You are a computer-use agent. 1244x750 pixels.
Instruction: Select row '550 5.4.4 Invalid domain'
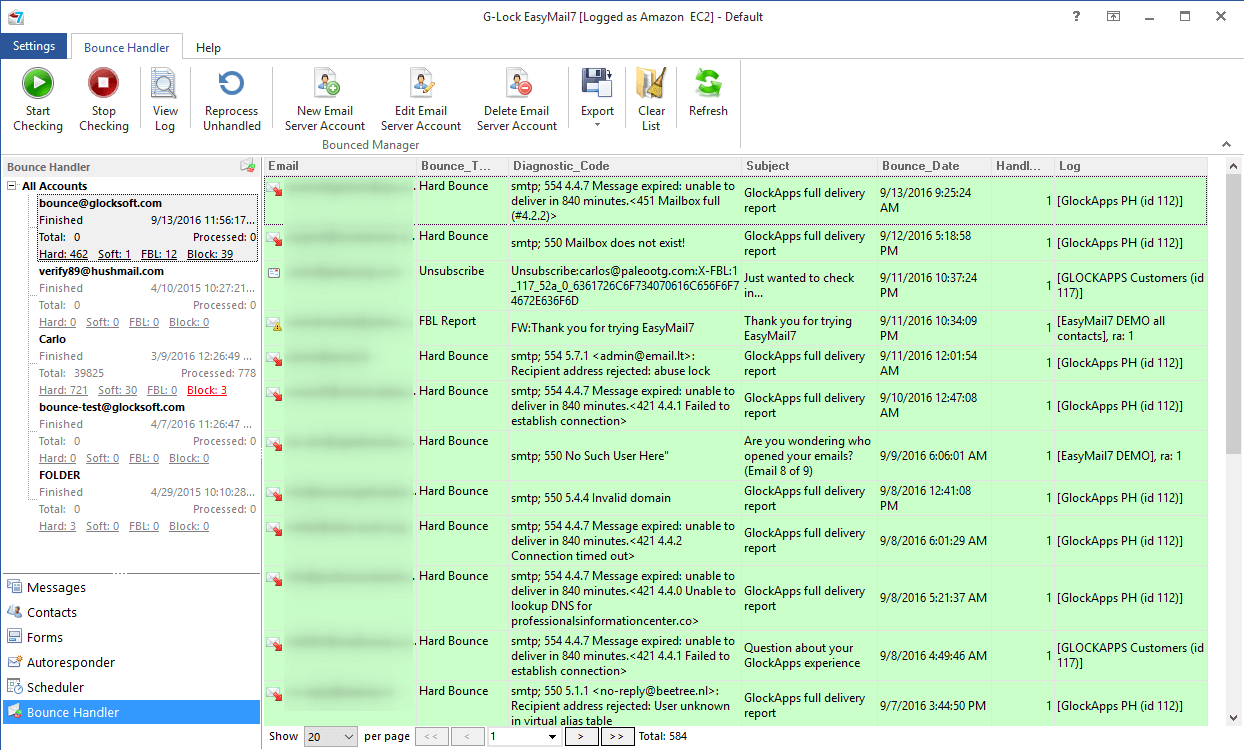click(x=735, y=498)
